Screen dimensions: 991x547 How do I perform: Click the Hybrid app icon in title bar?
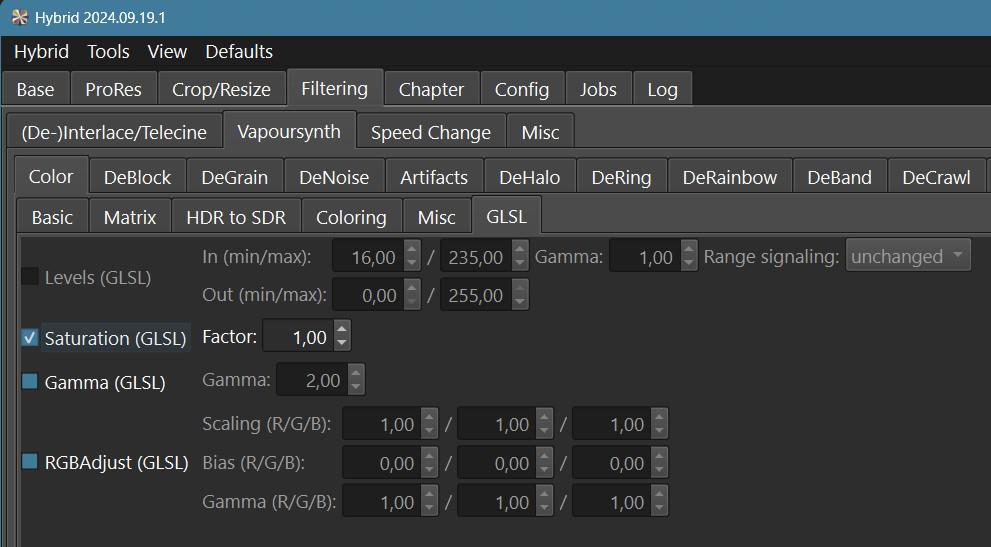point(19,18)
